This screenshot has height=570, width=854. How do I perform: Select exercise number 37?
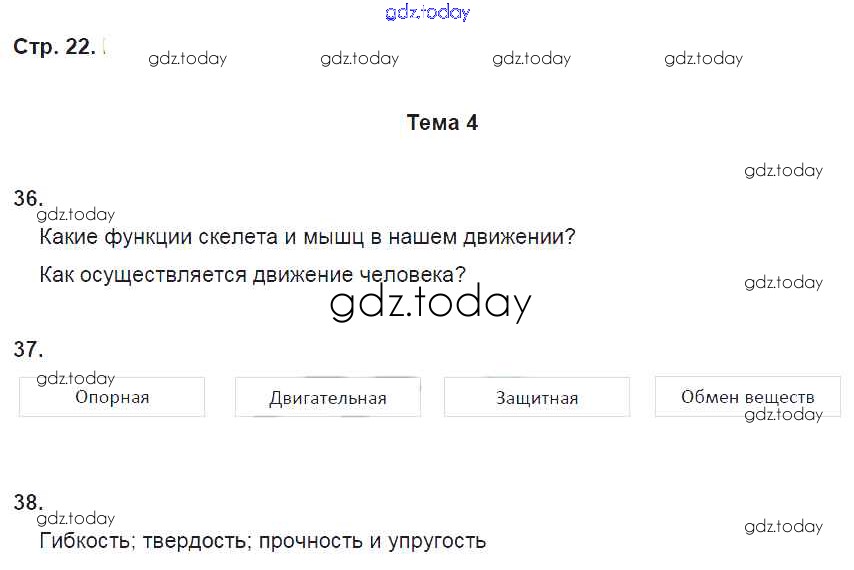click(x=28, y=350)
